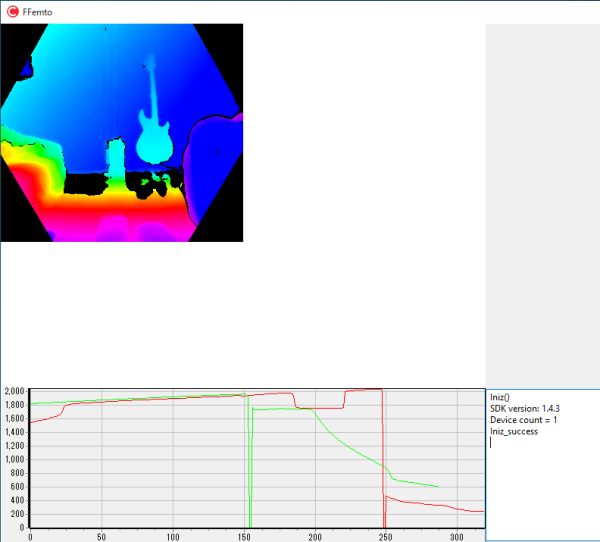The height and width of the screenshot is (542, 600).
Task: Click the FFemto window title text
Action: pos(37,12)
